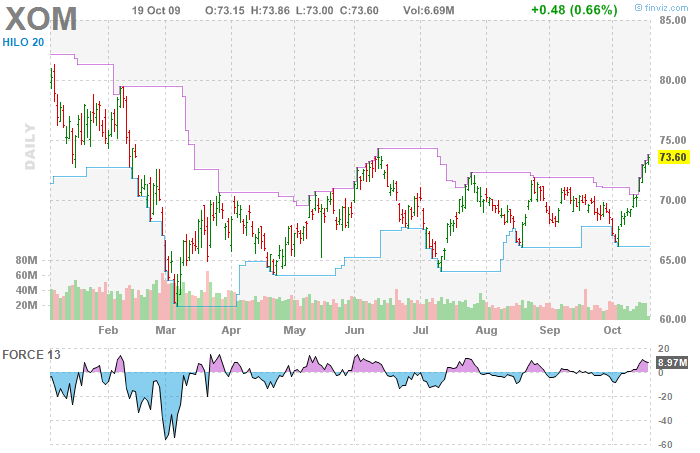Click the -60 force index axis label
Viewport: 700px width, 453px height.
tap(663, 441)
